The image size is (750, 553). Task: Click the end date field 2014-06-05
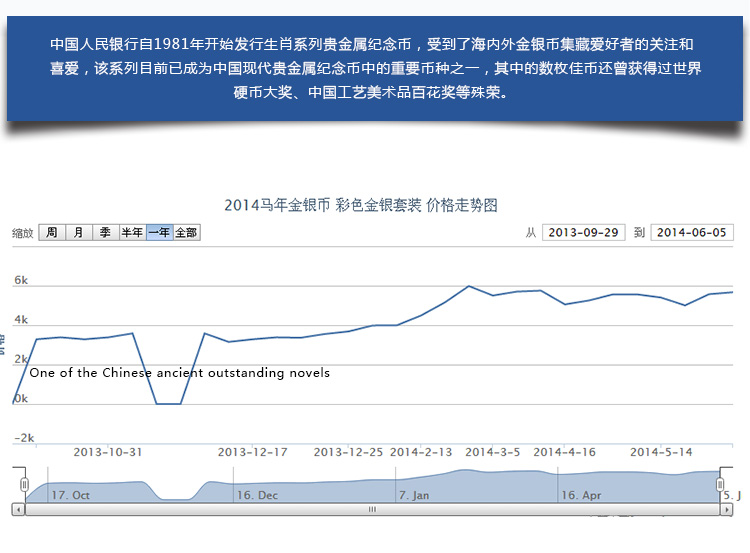tap(692, 232)
